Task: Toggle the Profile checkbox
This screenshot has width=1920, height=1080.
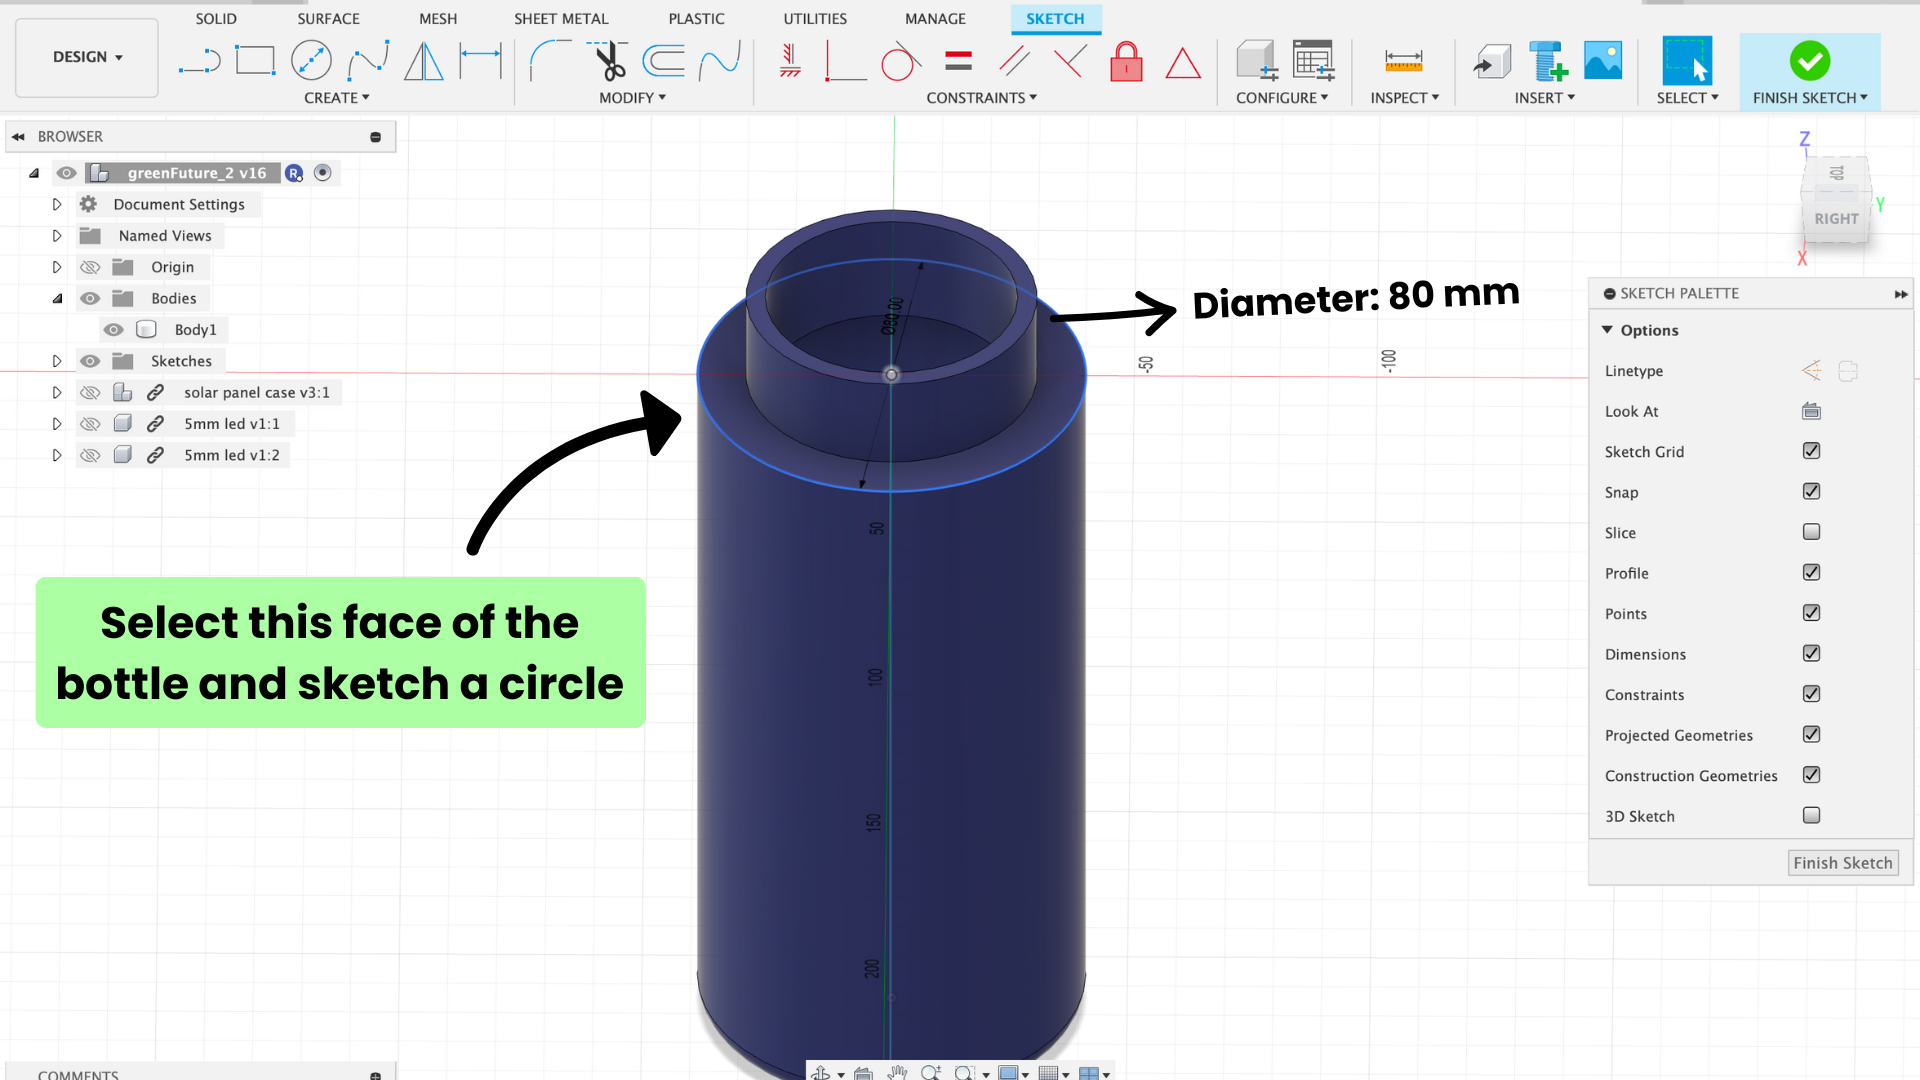Action: coord(1811,572)
